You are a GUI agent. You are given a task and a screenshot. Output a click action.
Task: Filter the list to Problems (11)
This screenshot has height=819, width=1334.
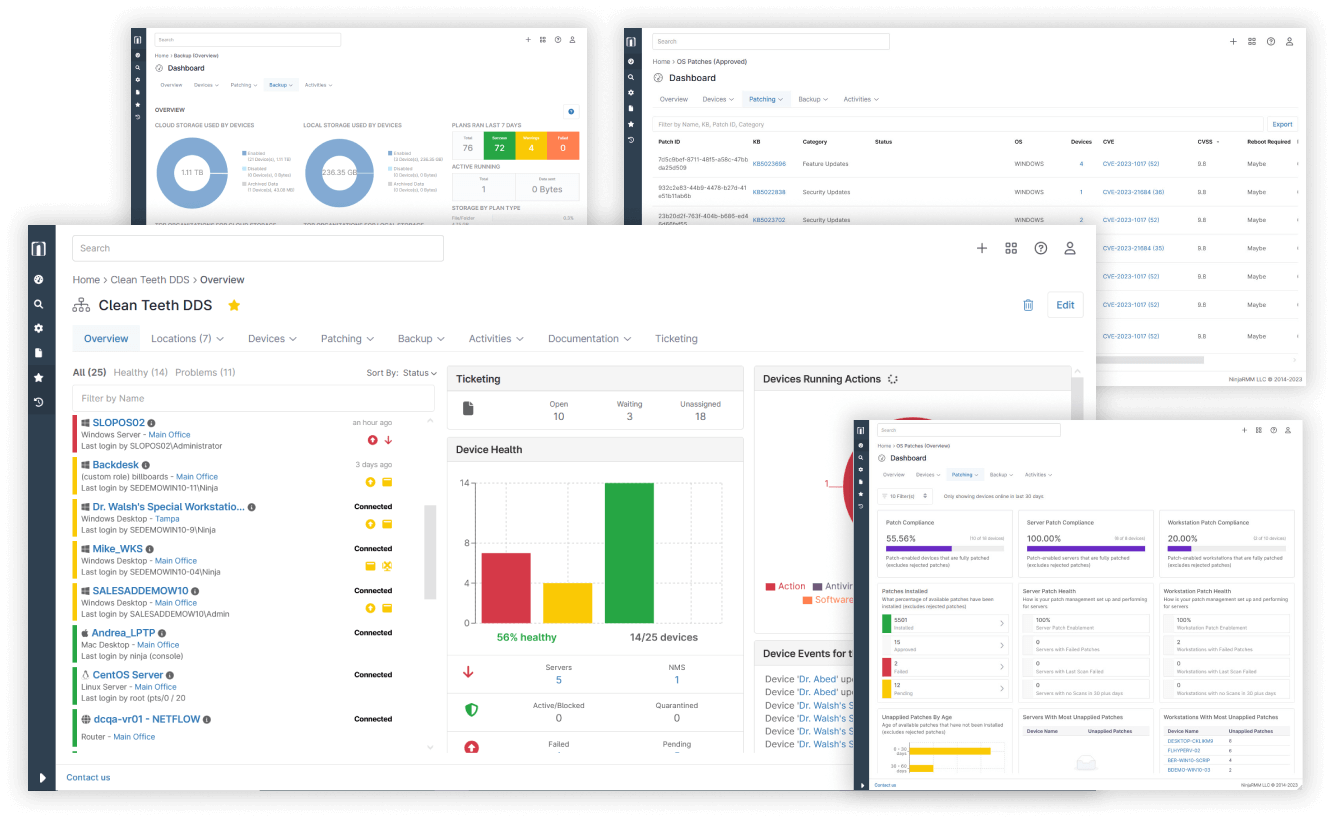205,372
